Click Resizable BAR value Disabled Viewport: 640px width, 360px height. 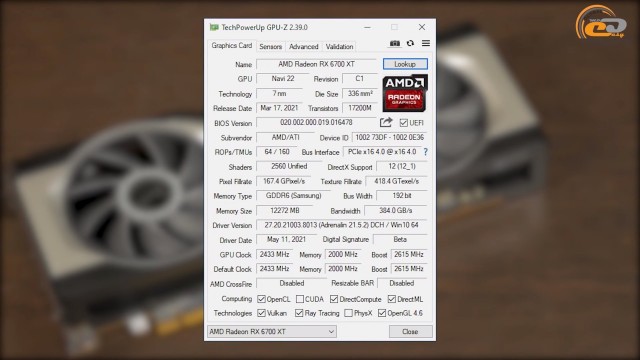pos(402,283)
